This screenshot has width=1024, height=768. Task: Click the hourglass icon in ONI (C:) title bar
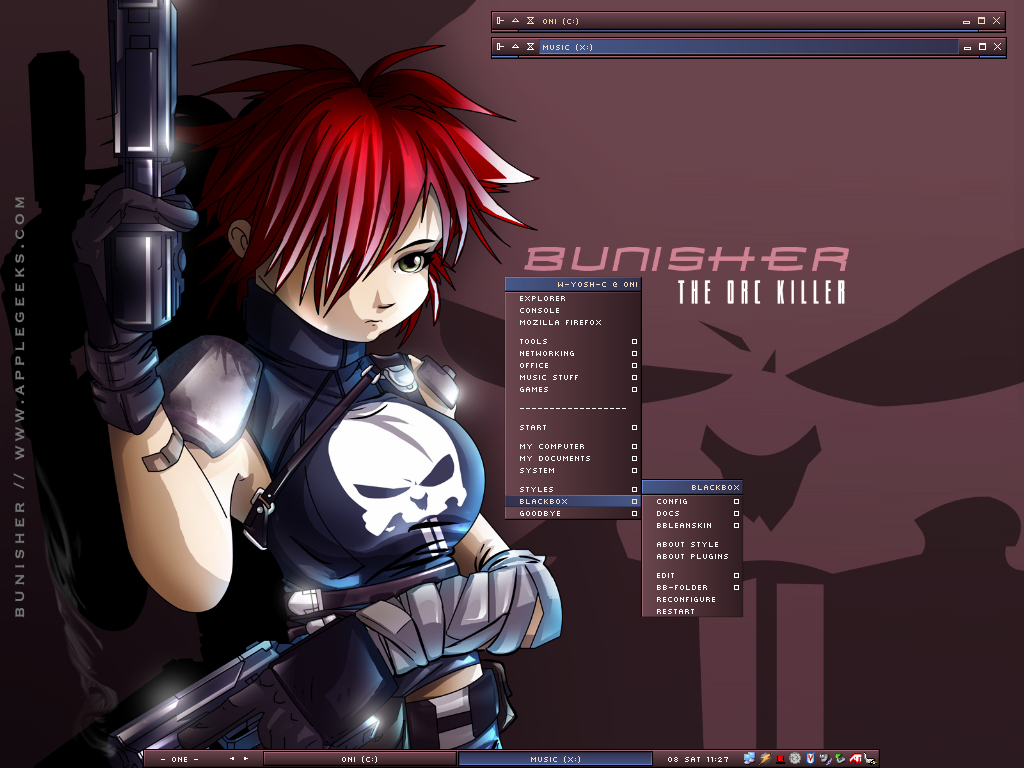(x=530, y=21)
